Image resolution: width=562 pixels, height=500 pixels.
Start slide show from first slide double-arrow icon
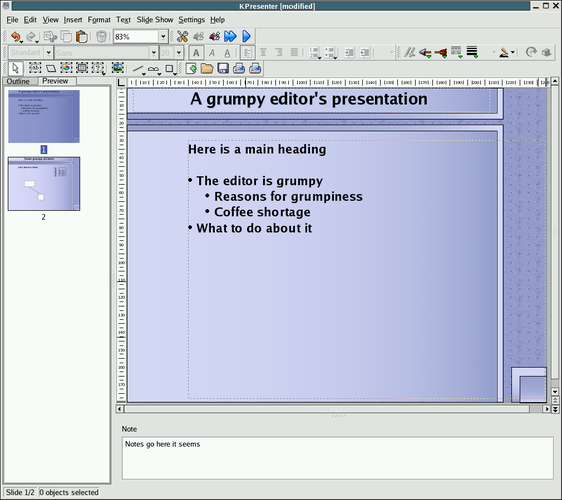pos(230,37)
